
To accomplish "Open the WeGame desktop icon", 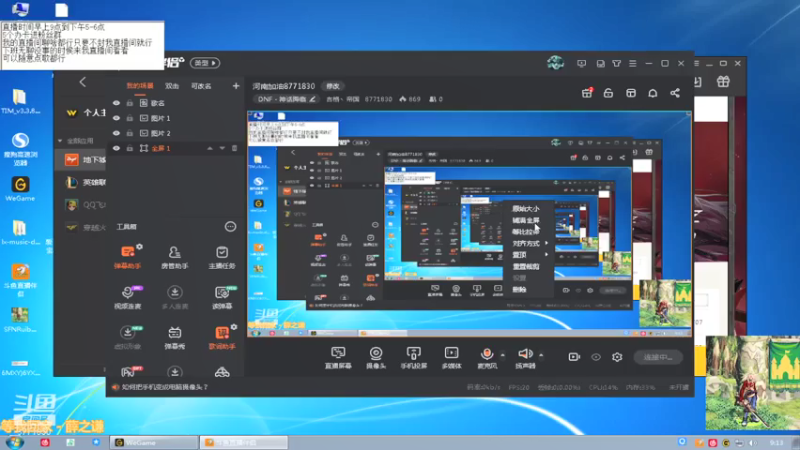I will point(20,189).
